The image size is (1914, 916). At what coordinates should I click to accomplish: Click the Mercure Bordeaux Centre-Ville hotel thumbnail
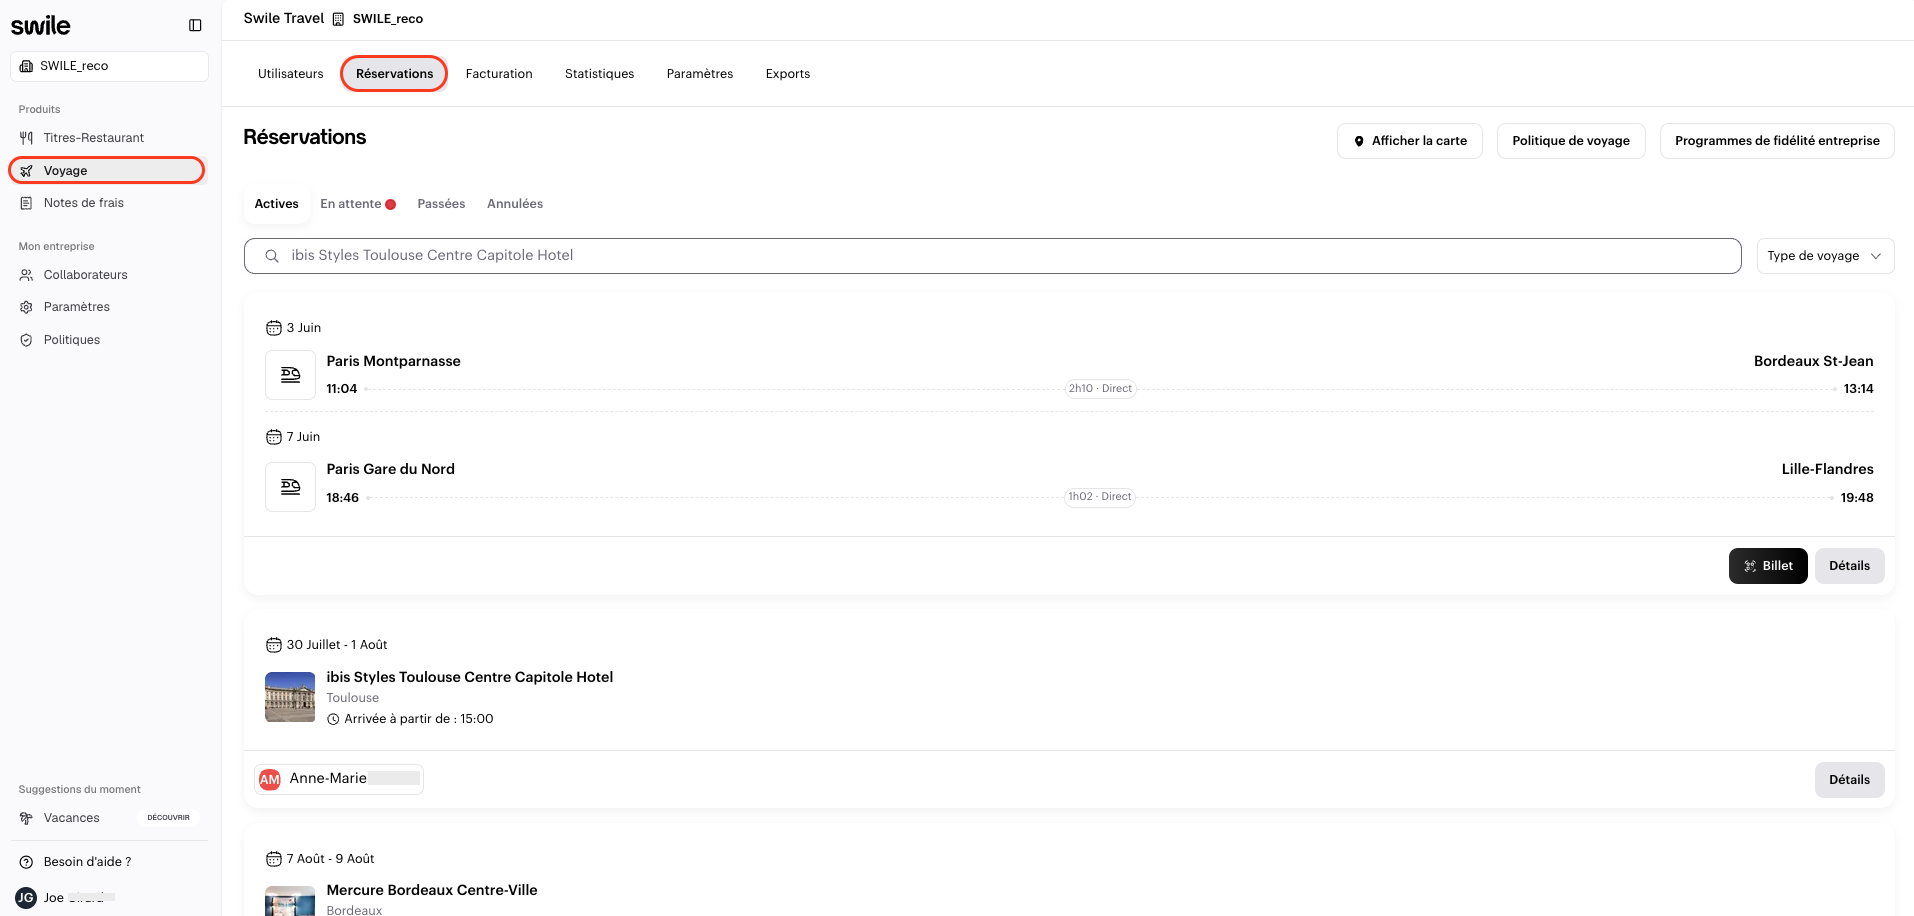point(290,901)
